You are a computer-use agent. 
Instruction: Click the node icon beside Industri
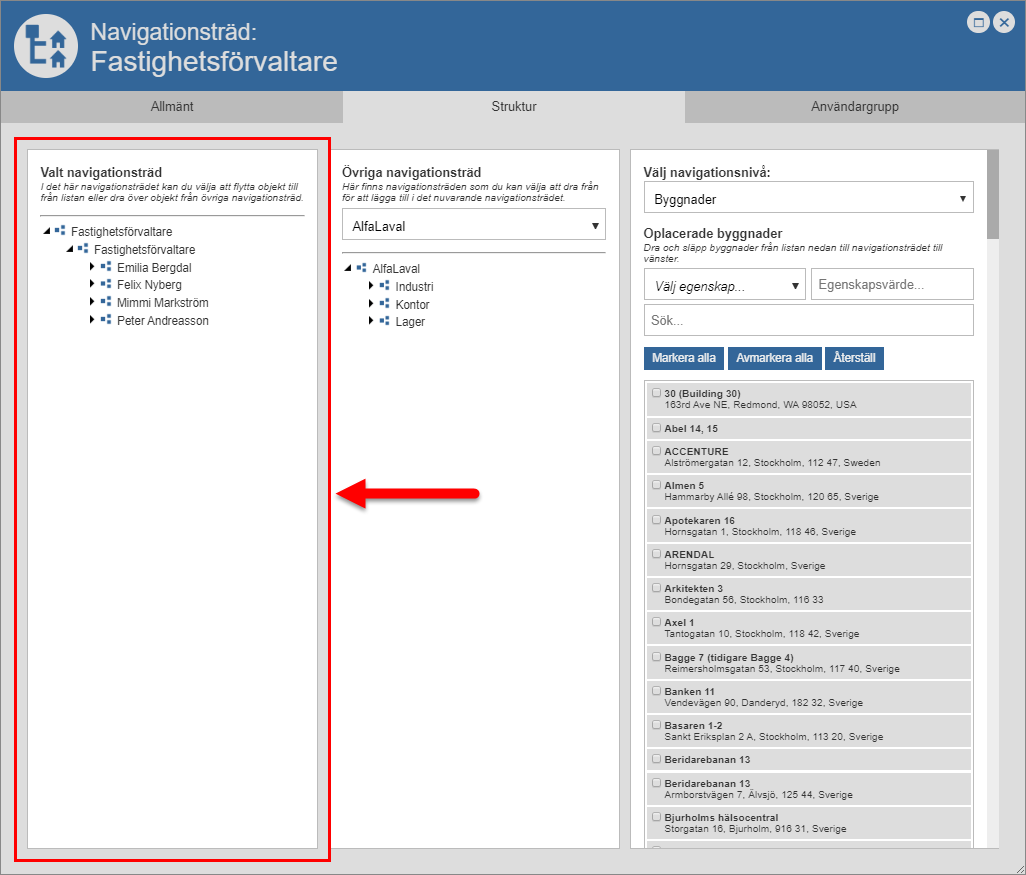point(384,286)
